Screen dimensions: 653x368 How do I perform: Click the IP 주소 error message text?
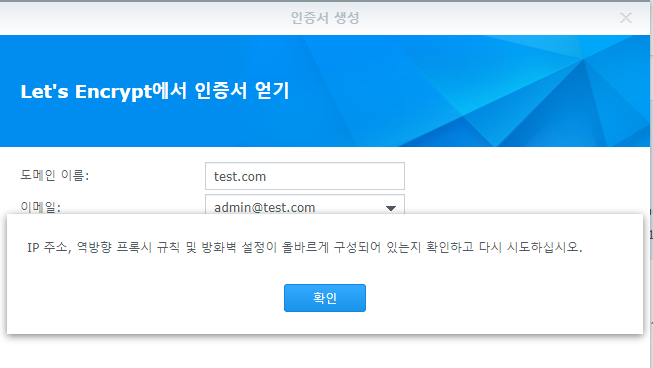click(x=304, y=247)
